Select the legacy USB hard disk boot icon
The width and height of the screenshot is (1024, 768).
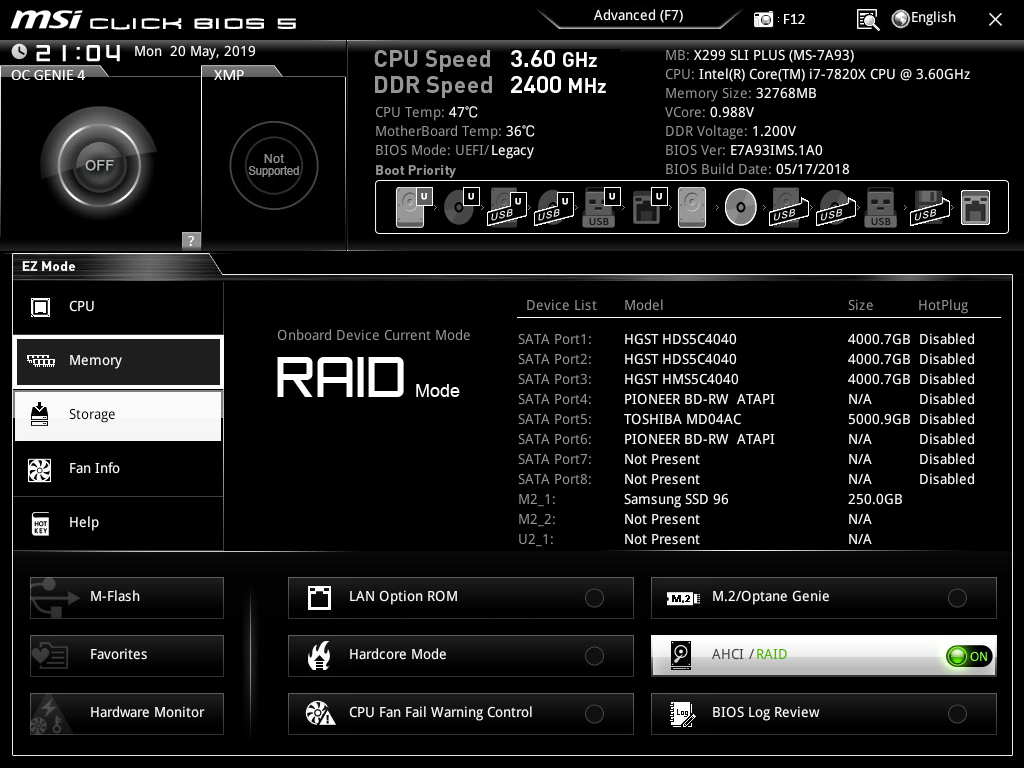(x=789, y=207)
